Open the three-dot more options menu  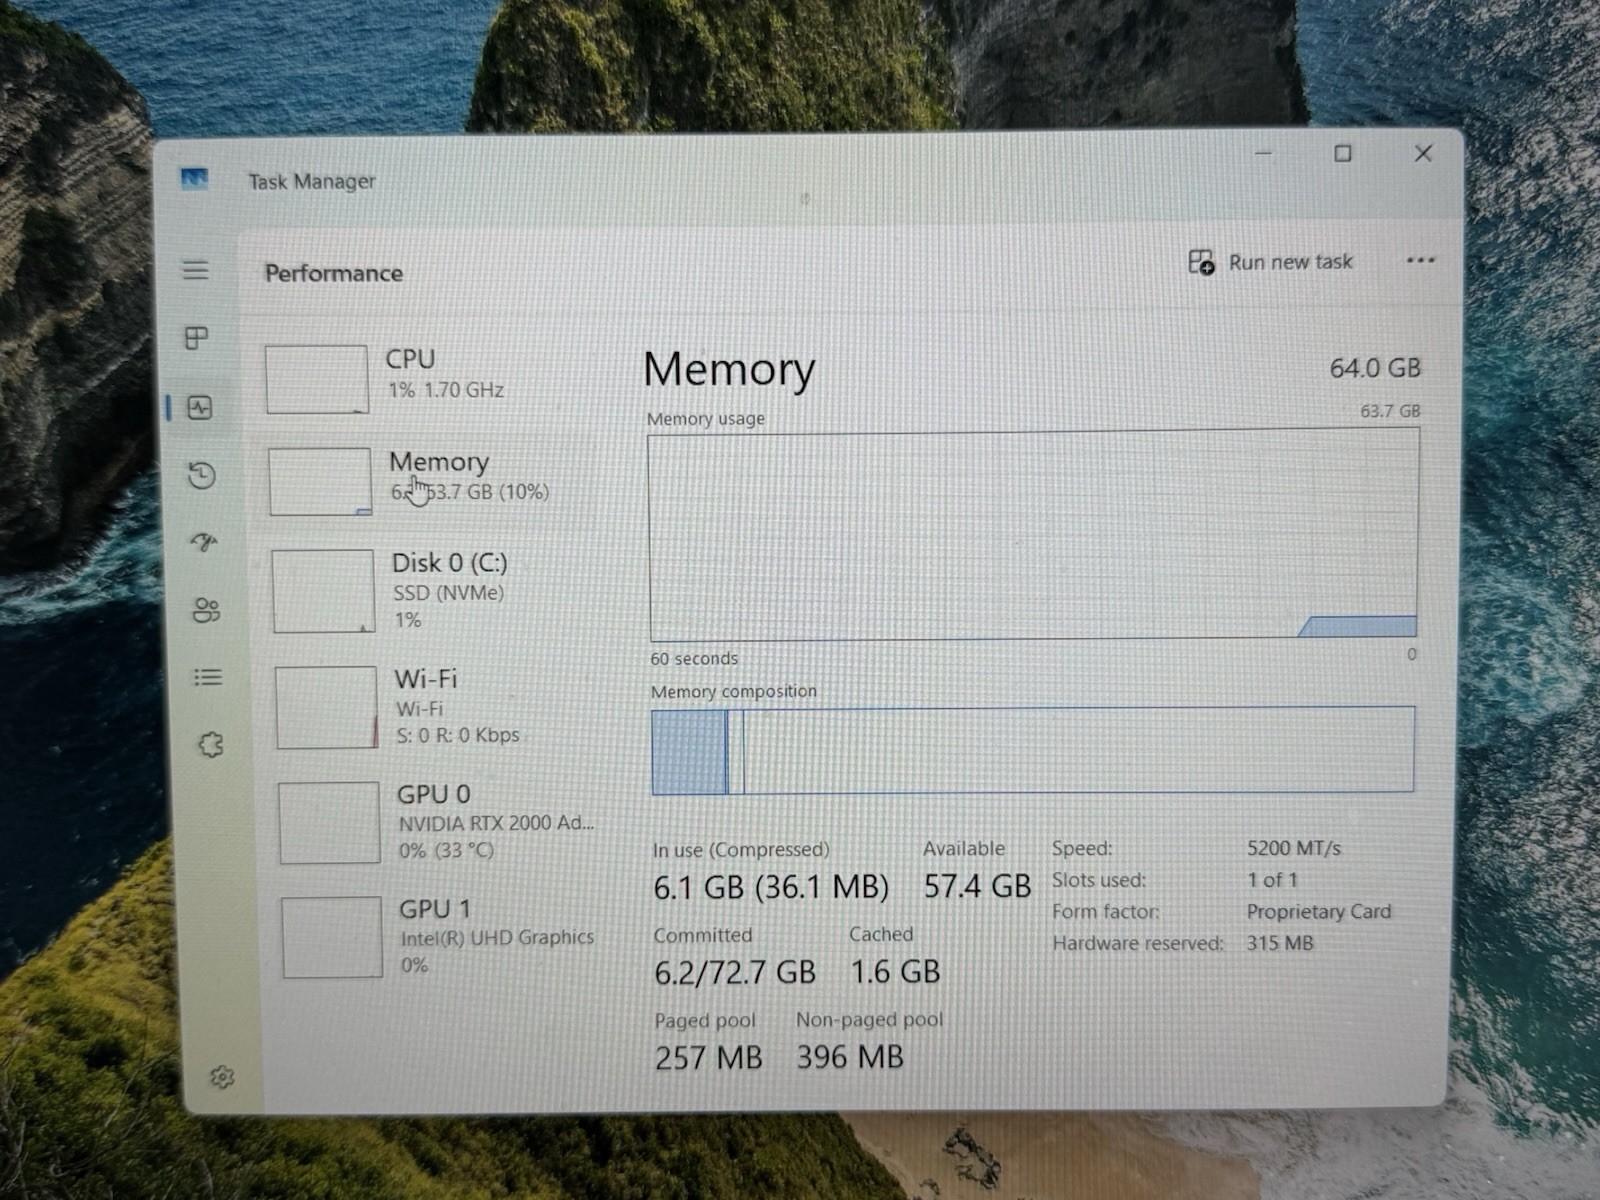click(1420, 260)
